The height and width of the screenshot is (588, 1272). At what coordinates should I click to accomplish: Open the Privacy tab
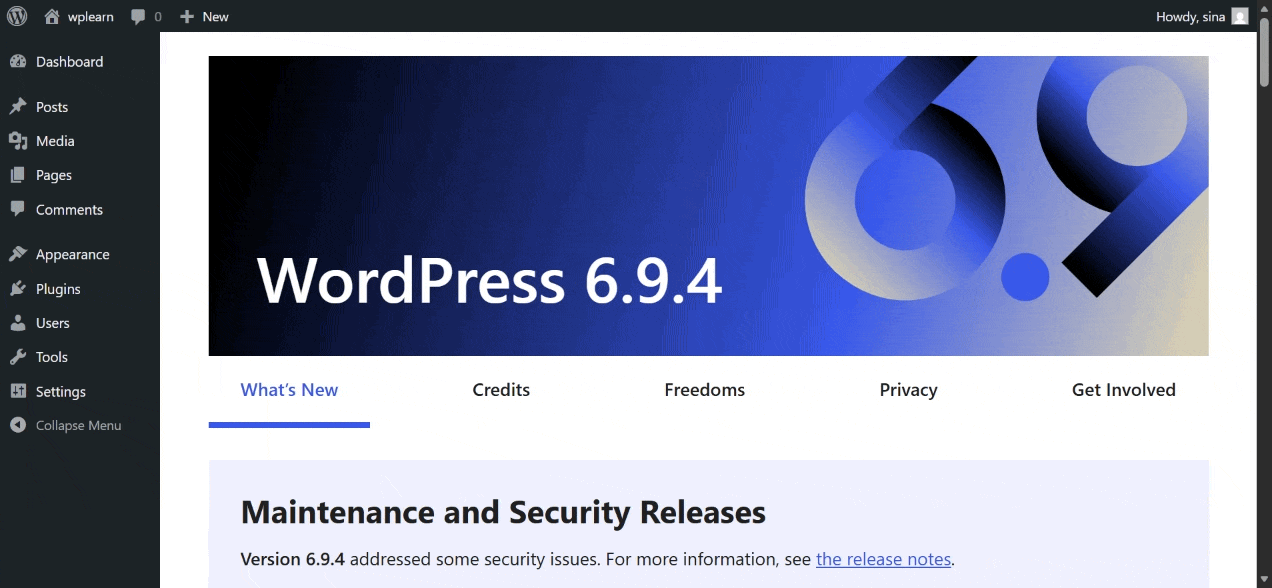coord(908,390)
